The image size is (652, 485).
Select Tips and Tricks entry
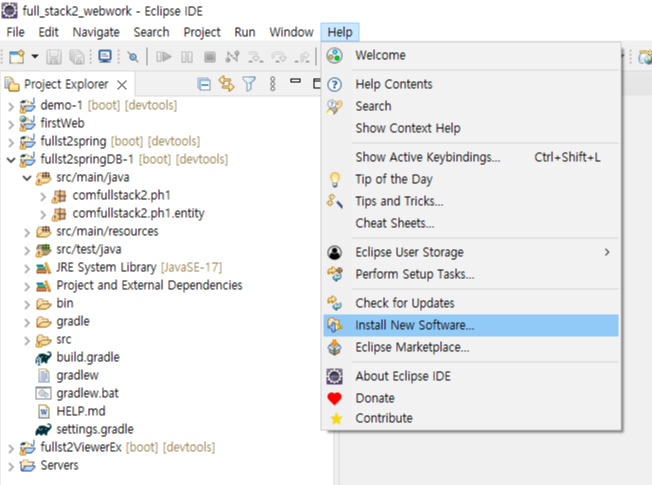(x=471, y=202)
